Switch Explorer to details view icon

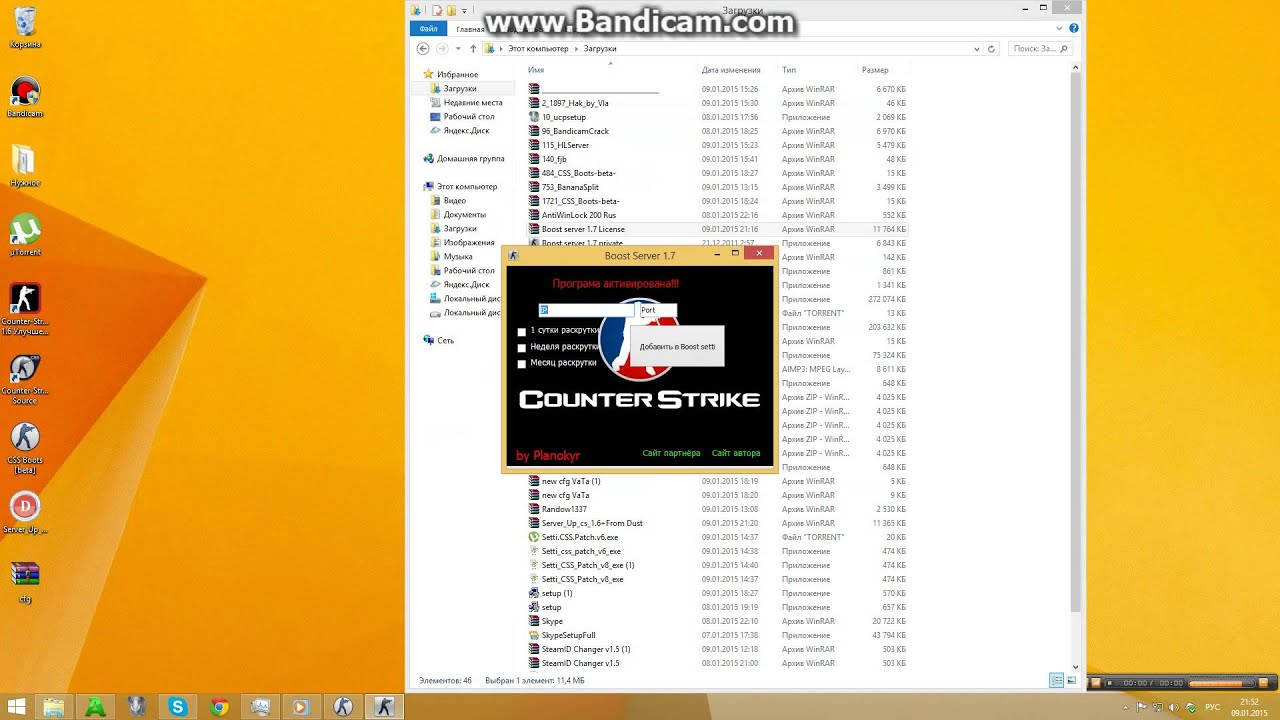[x=1056, y=680]
